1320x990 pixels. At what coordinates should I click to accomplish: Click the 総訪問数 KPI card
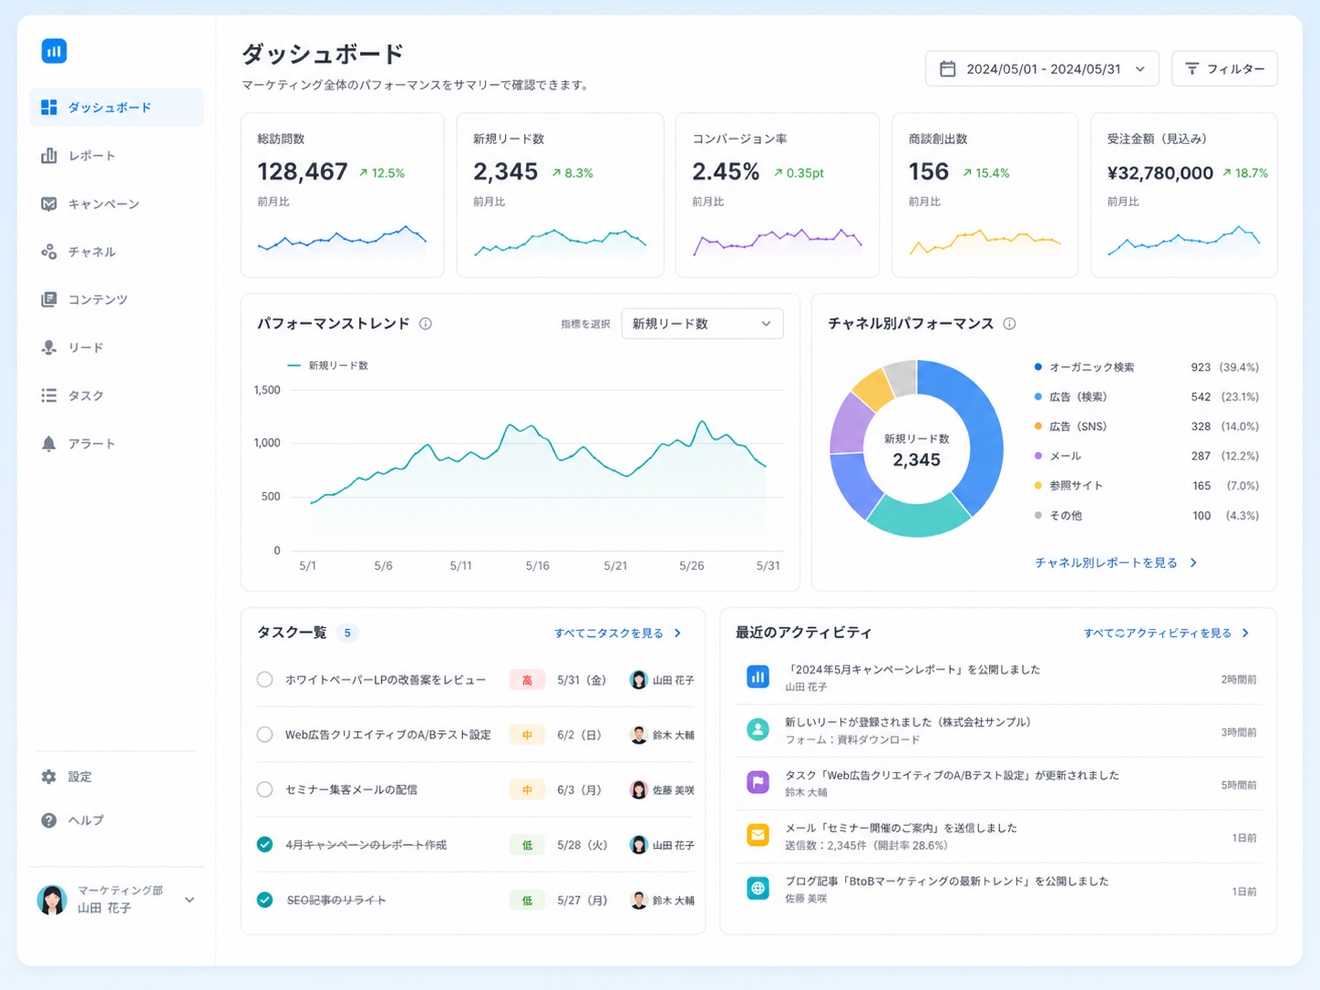point(342,195)
